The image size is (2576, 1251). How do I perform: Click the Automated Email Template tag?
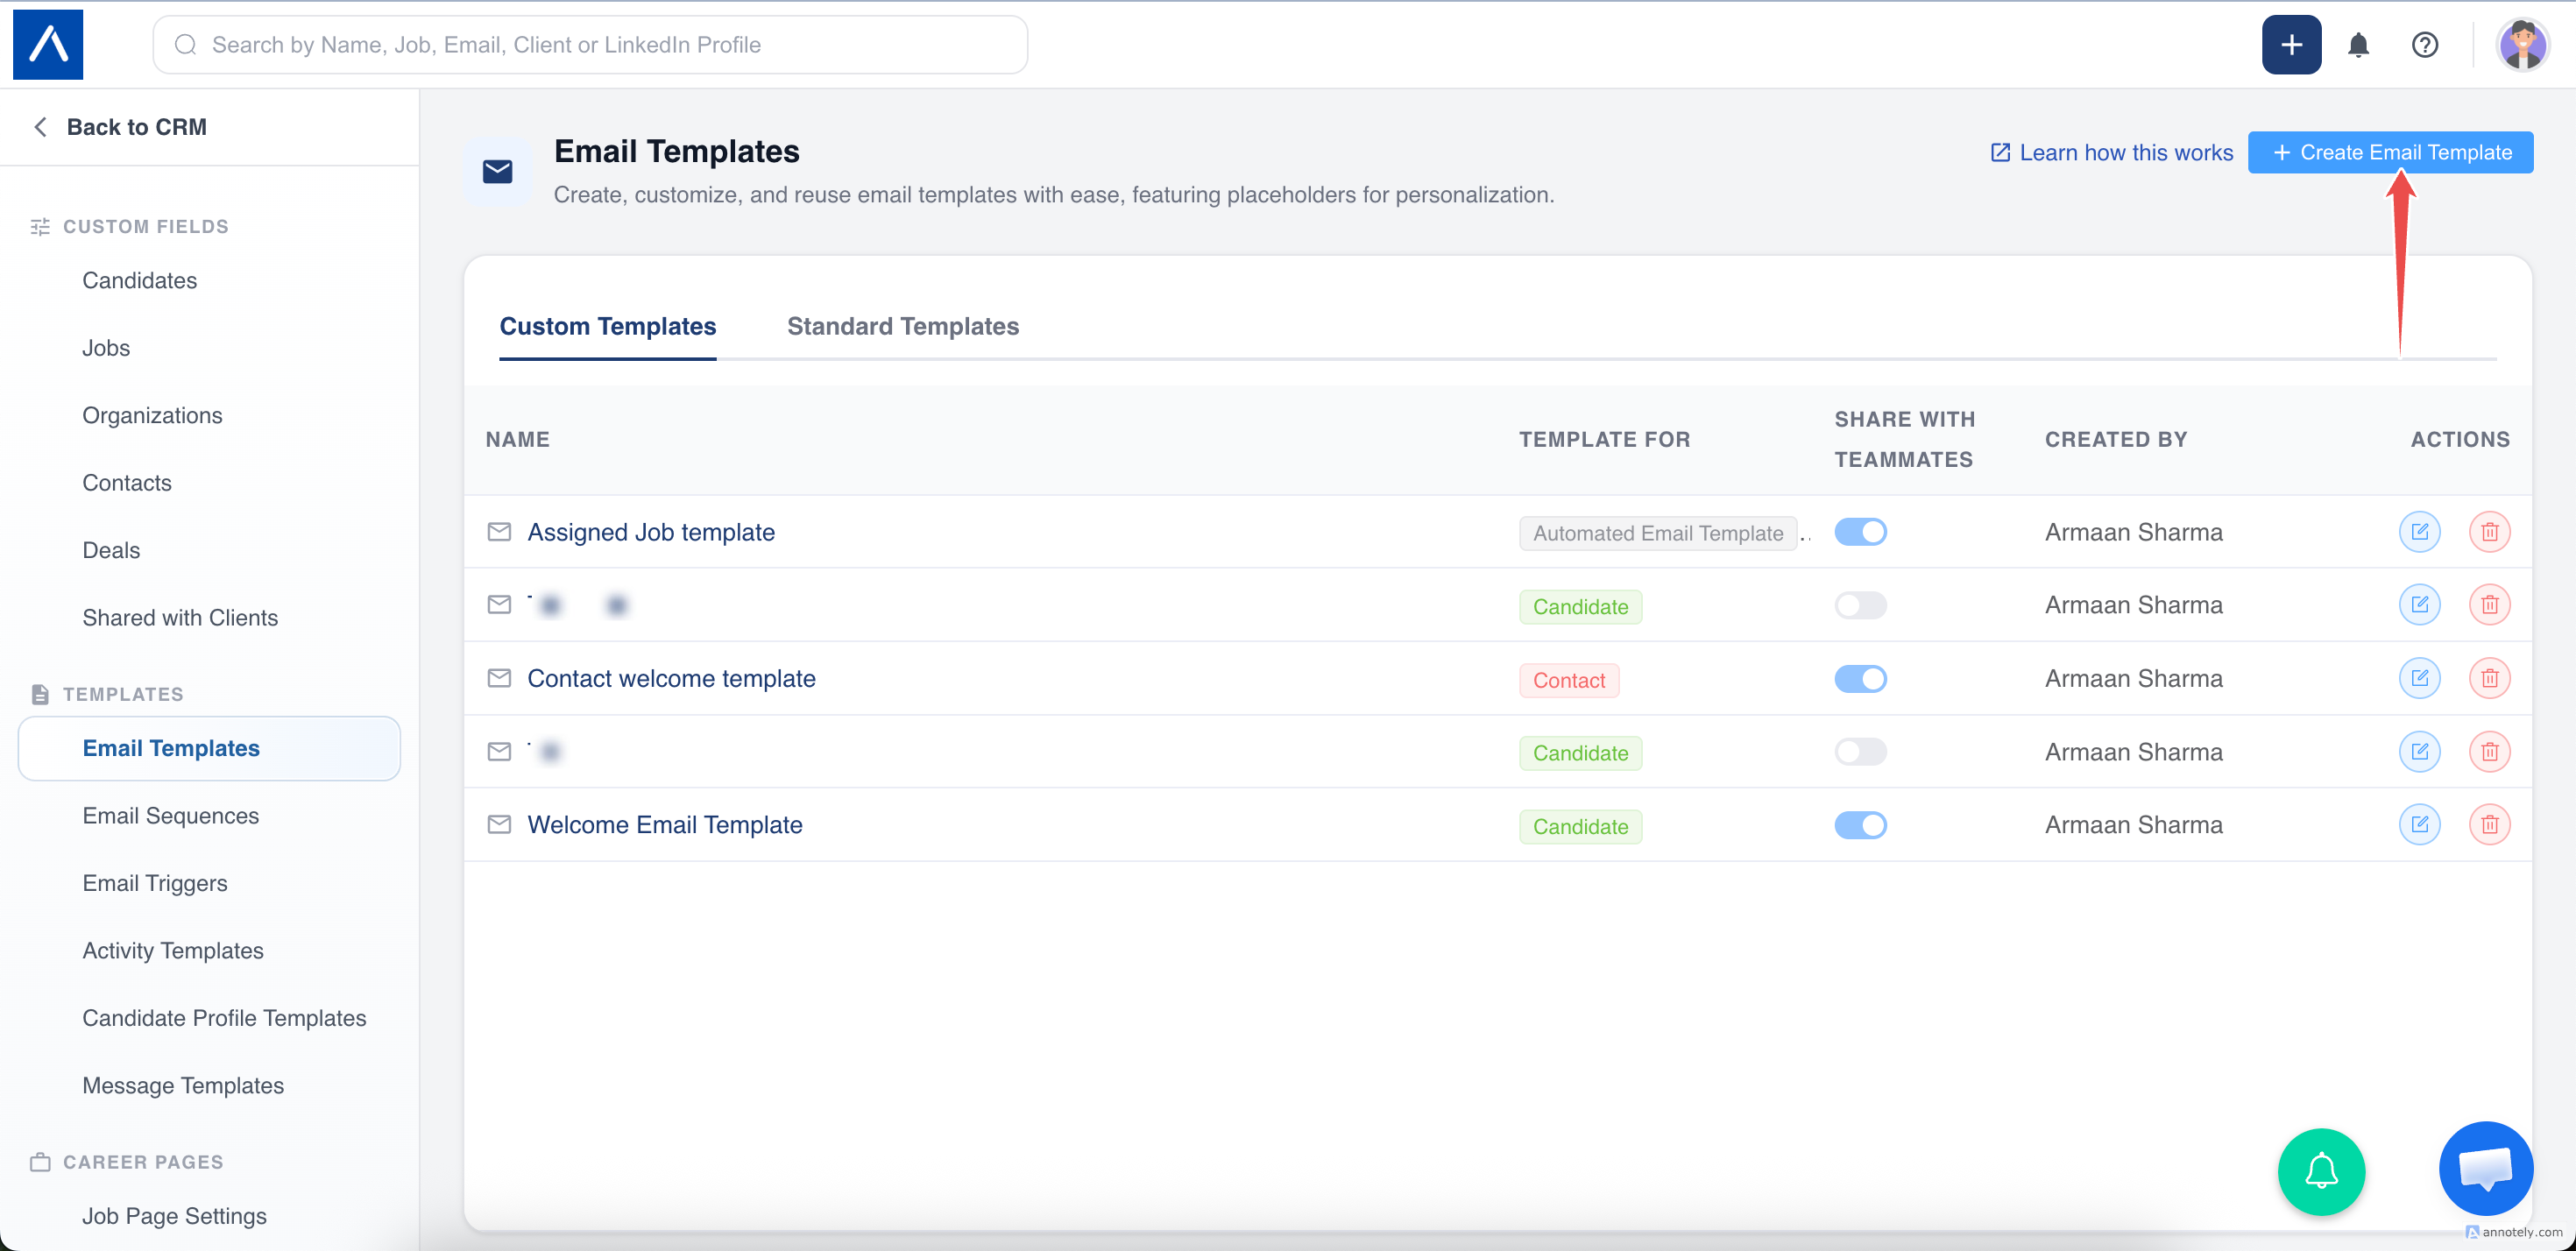(1657, 533)
